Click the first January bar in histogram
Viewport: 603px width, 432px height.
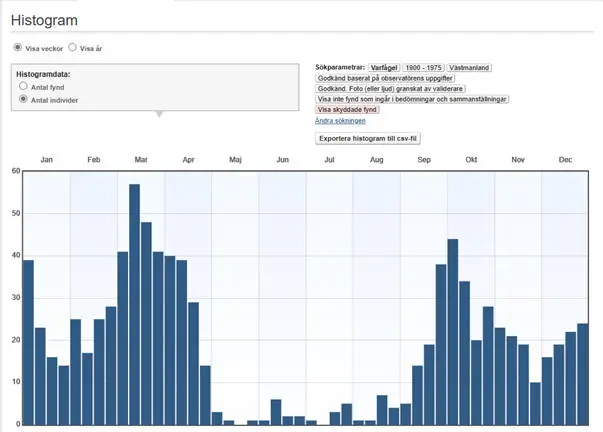[x=28, y=341]
